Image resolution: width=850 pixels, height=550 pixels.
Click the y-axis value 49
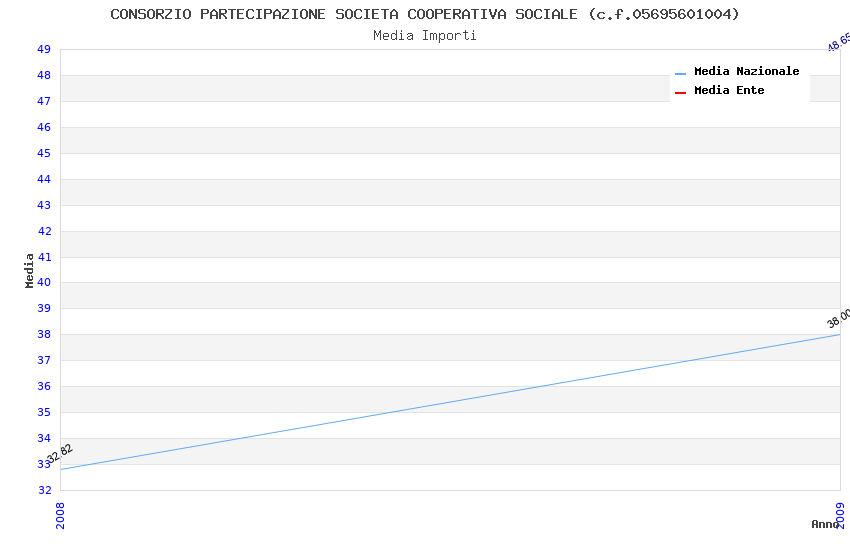pos(44,49)
